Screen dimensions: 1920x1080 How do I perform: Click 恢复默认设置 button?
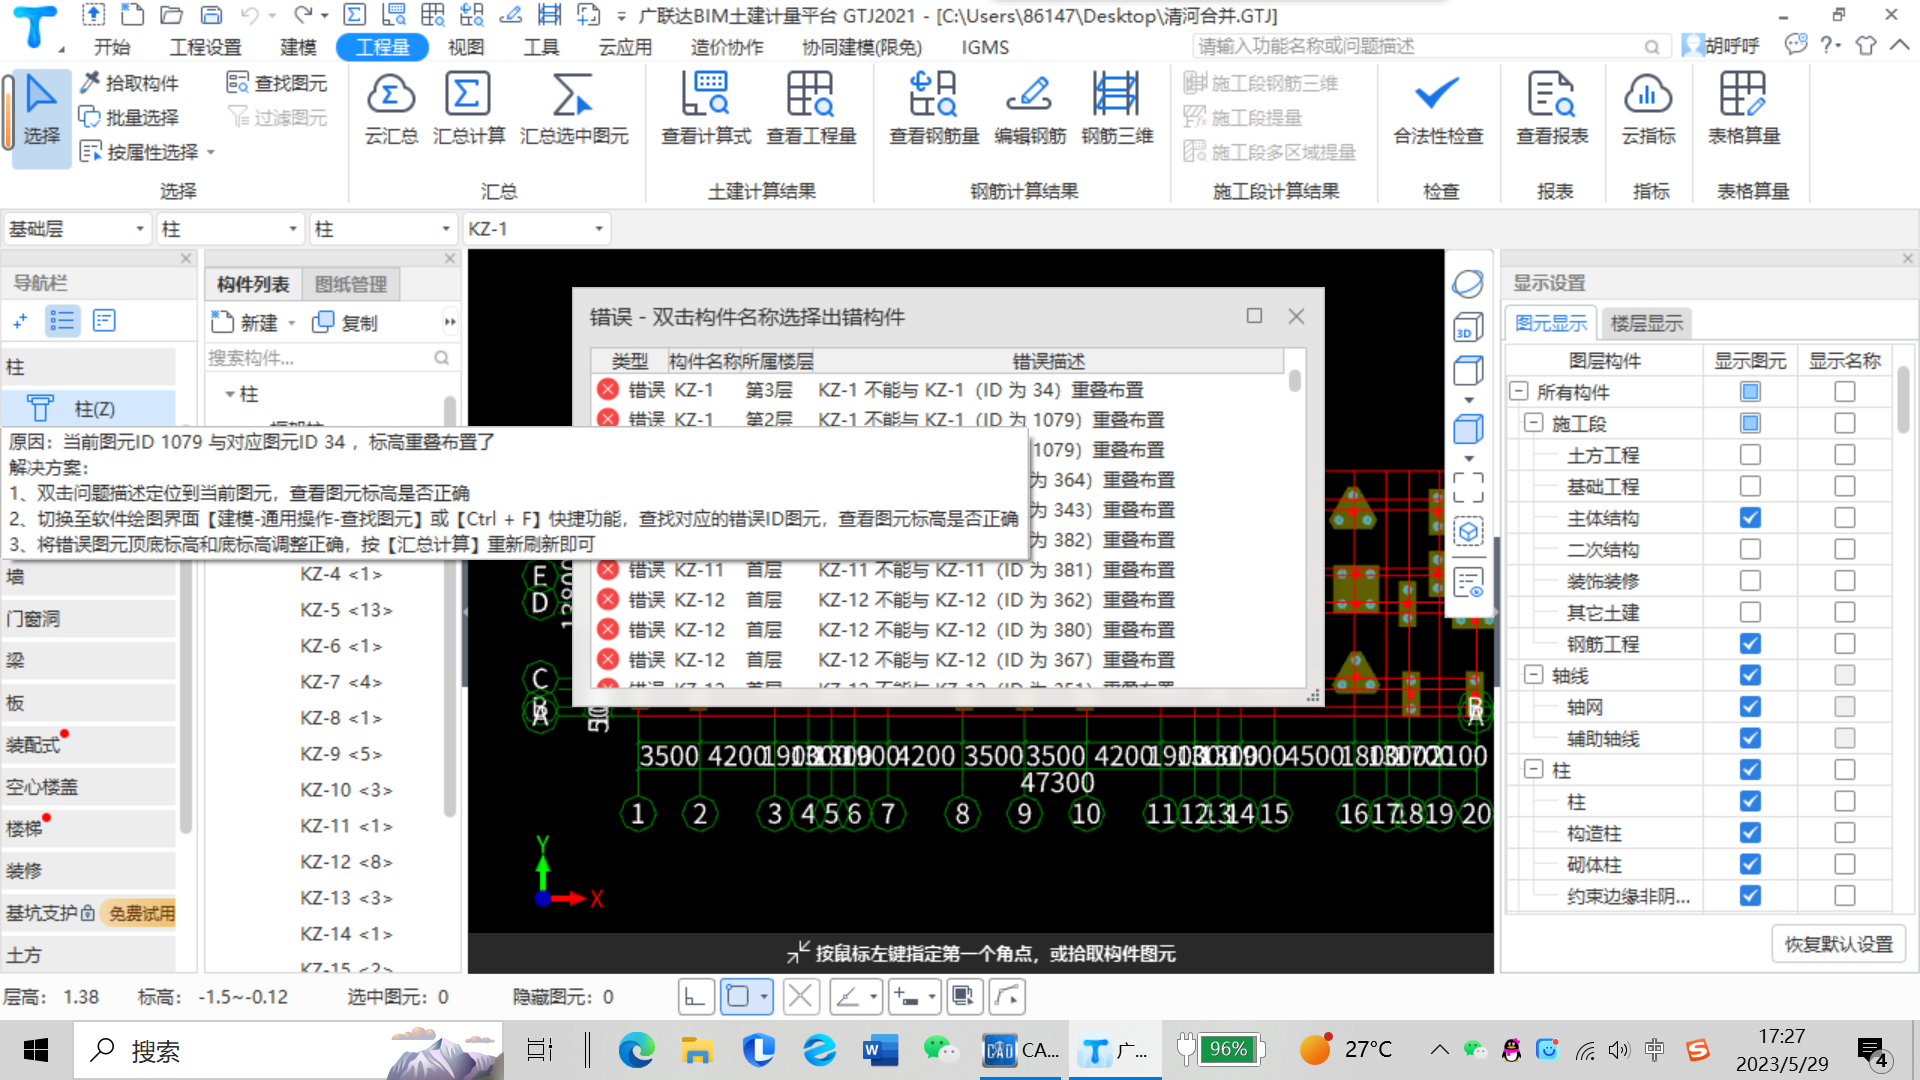pyautogui.click(x=1838, y=944)
